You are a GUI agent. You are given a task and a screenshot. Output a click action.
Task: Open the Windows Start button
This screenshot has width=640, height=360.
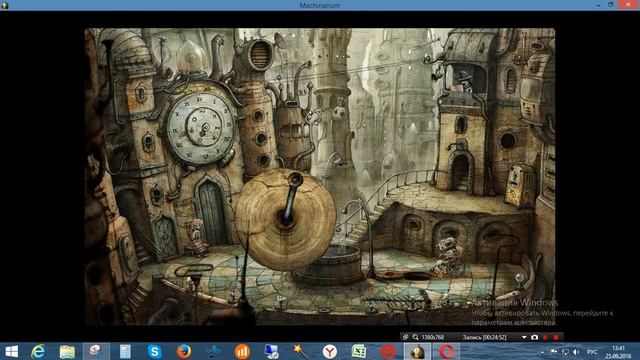[11, 351]
